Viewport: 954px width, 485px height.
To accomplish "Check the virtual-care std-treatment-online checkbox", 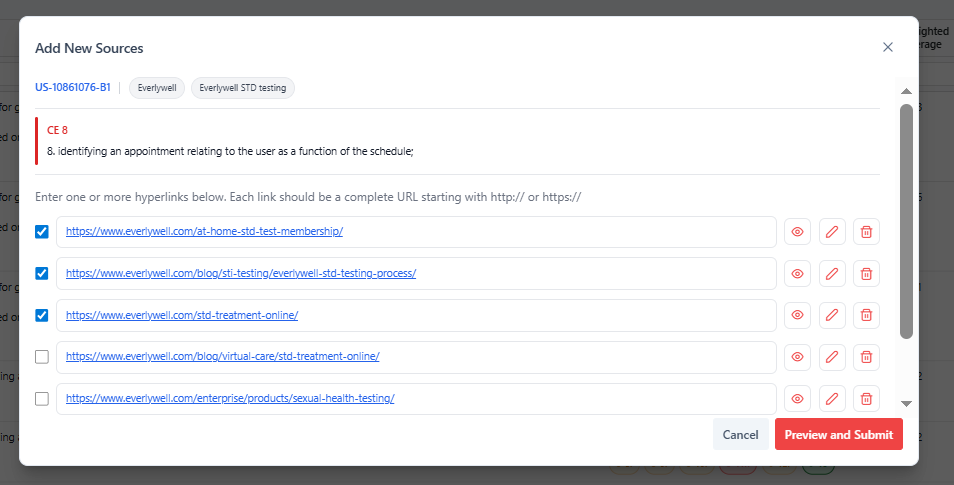I will click(x=42, y=357).
